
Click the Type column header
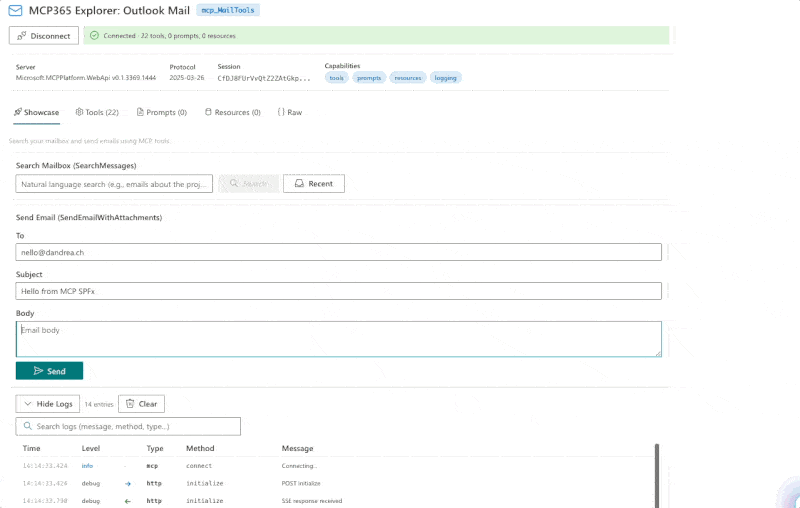coord(155,448)
